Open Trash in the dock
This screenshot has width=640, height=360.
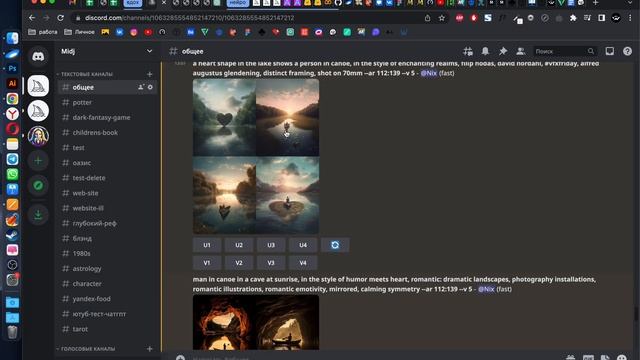[x=12, y=333]
